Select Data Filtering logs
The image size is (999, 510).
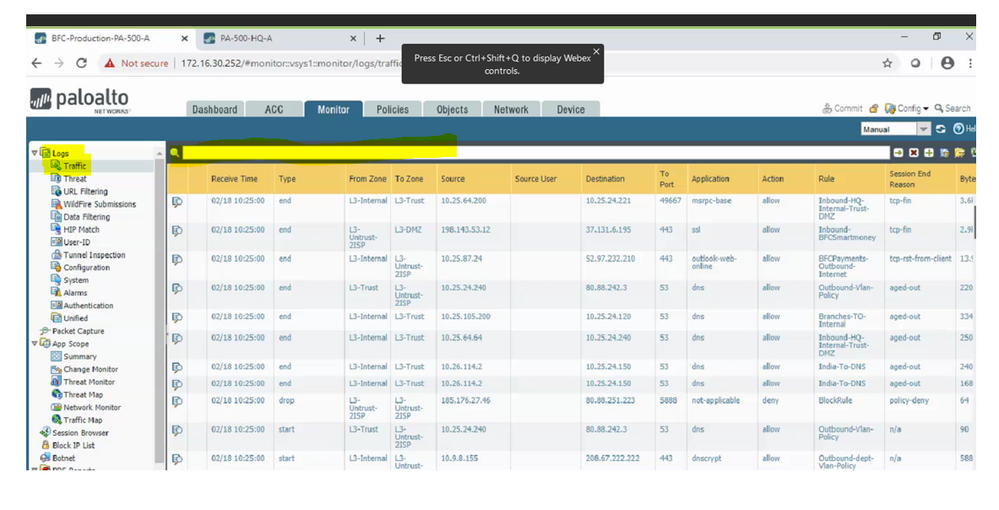pyautogui.click(x=87, y=217)
